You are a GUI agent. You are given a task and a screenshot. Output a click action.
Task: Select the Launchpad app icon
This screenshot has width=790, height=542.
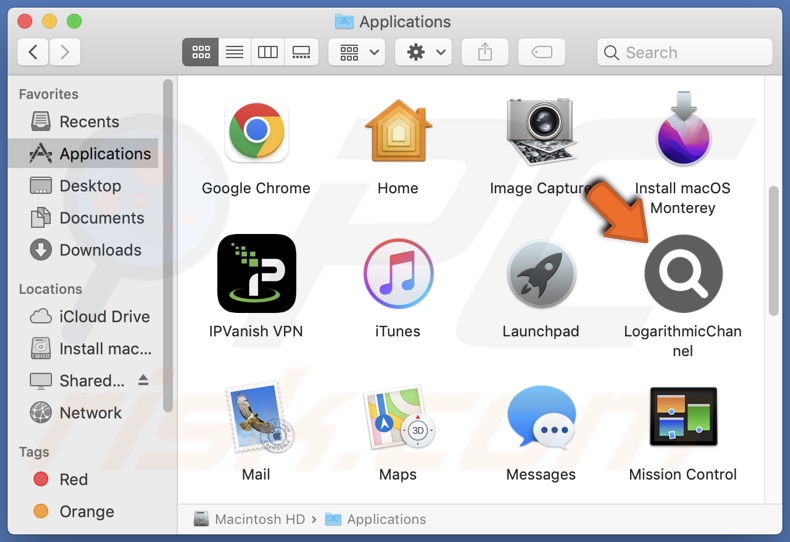coord(541,274)
